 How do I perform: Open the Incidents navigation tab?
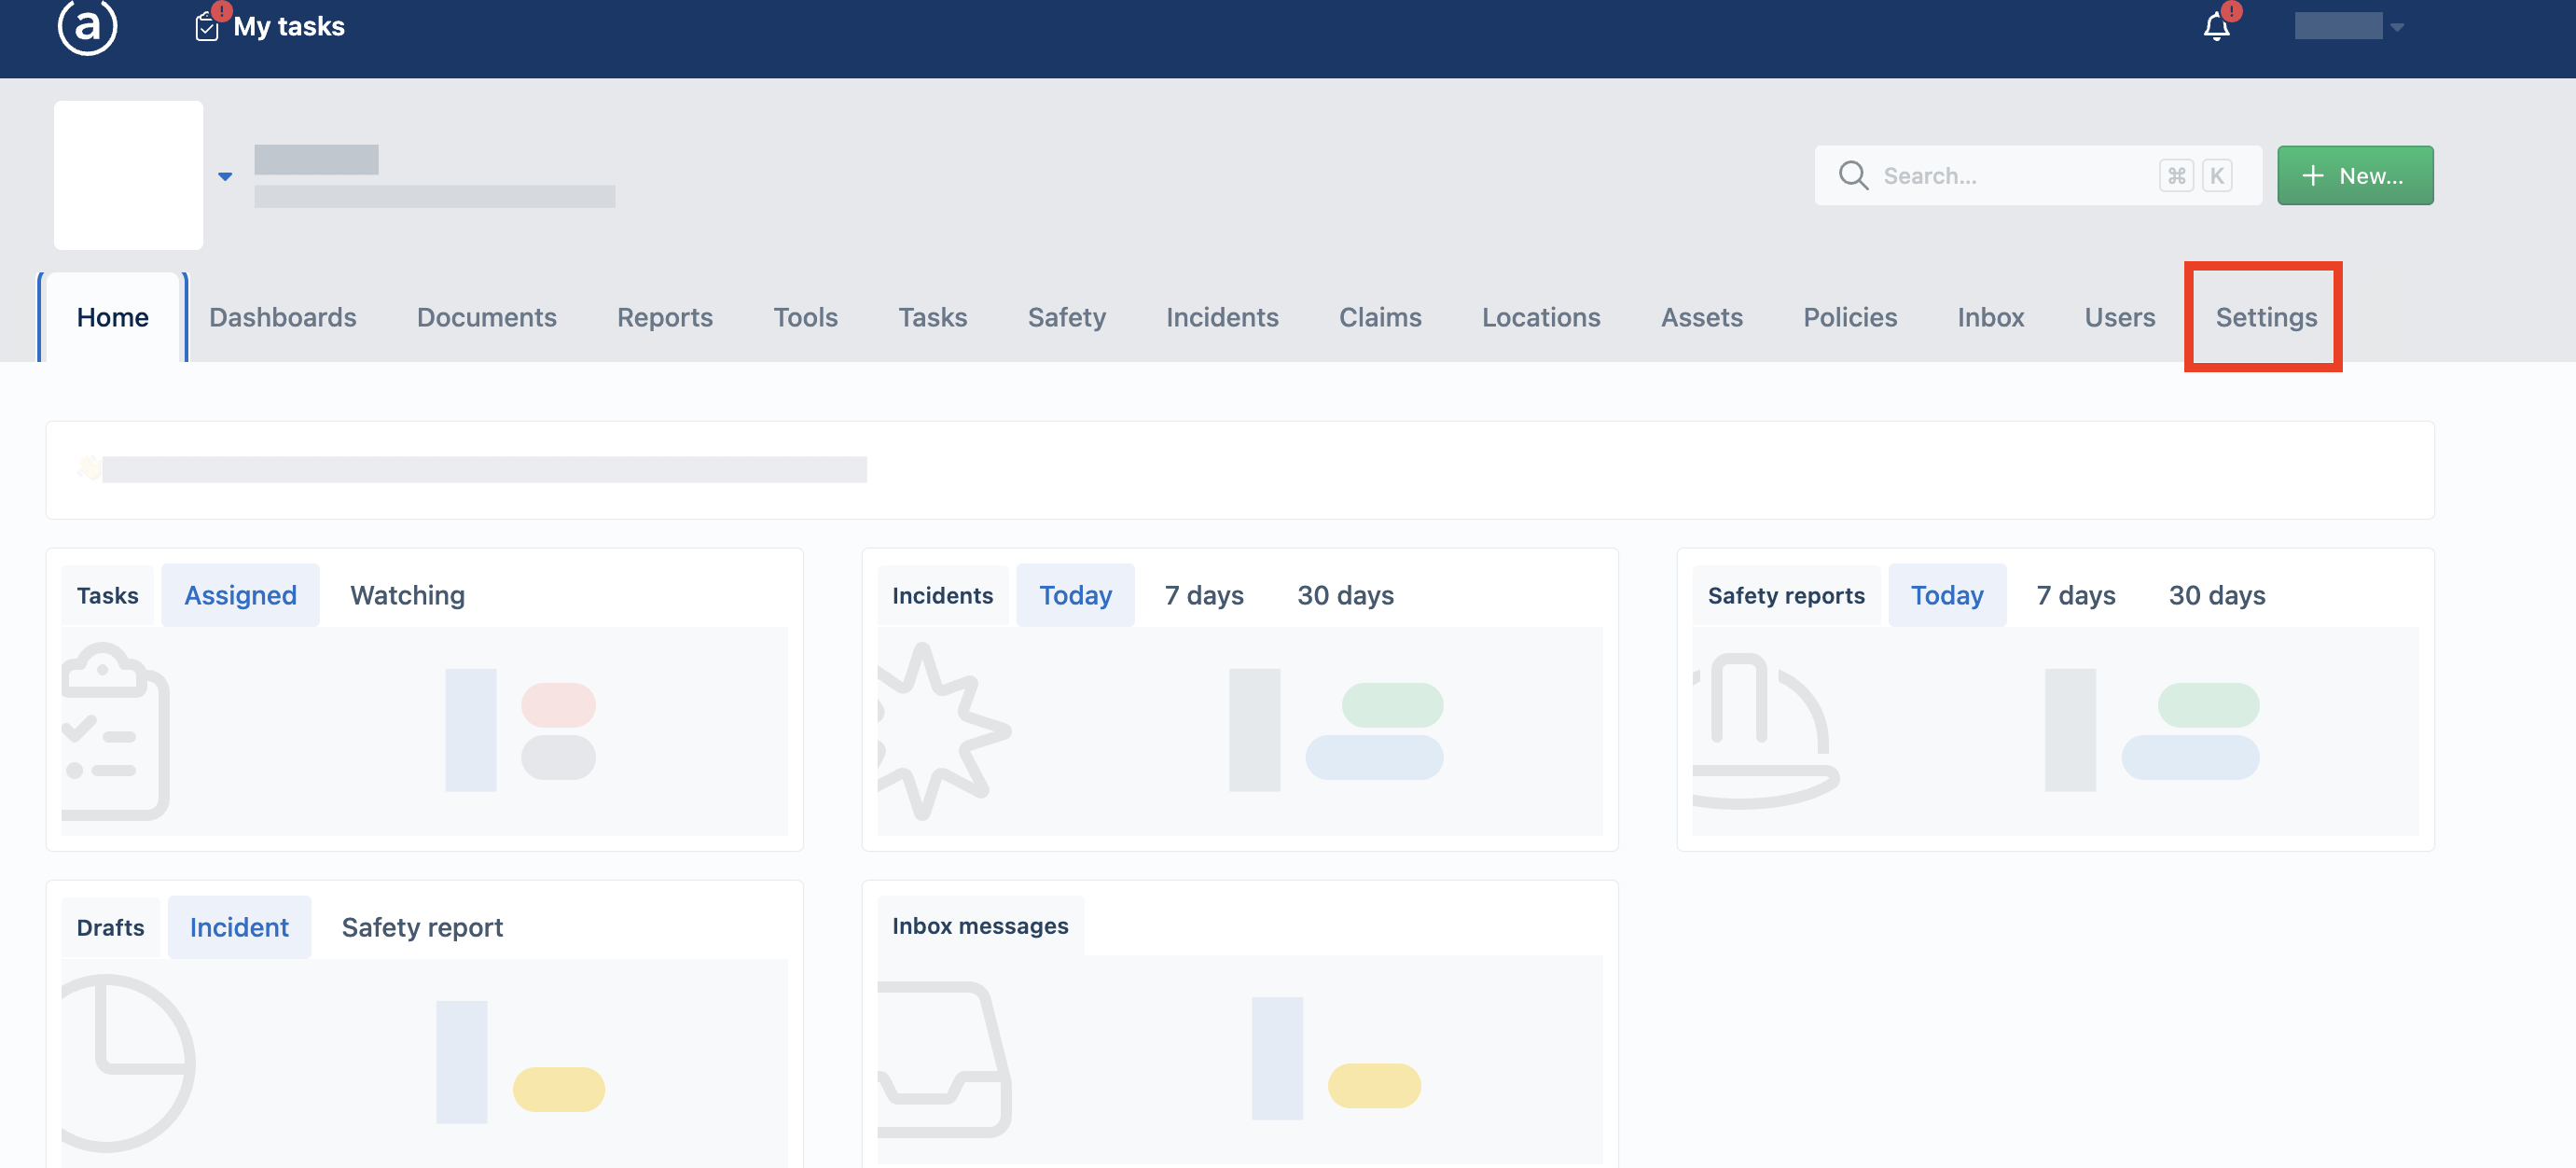(x=1222, y=317)
